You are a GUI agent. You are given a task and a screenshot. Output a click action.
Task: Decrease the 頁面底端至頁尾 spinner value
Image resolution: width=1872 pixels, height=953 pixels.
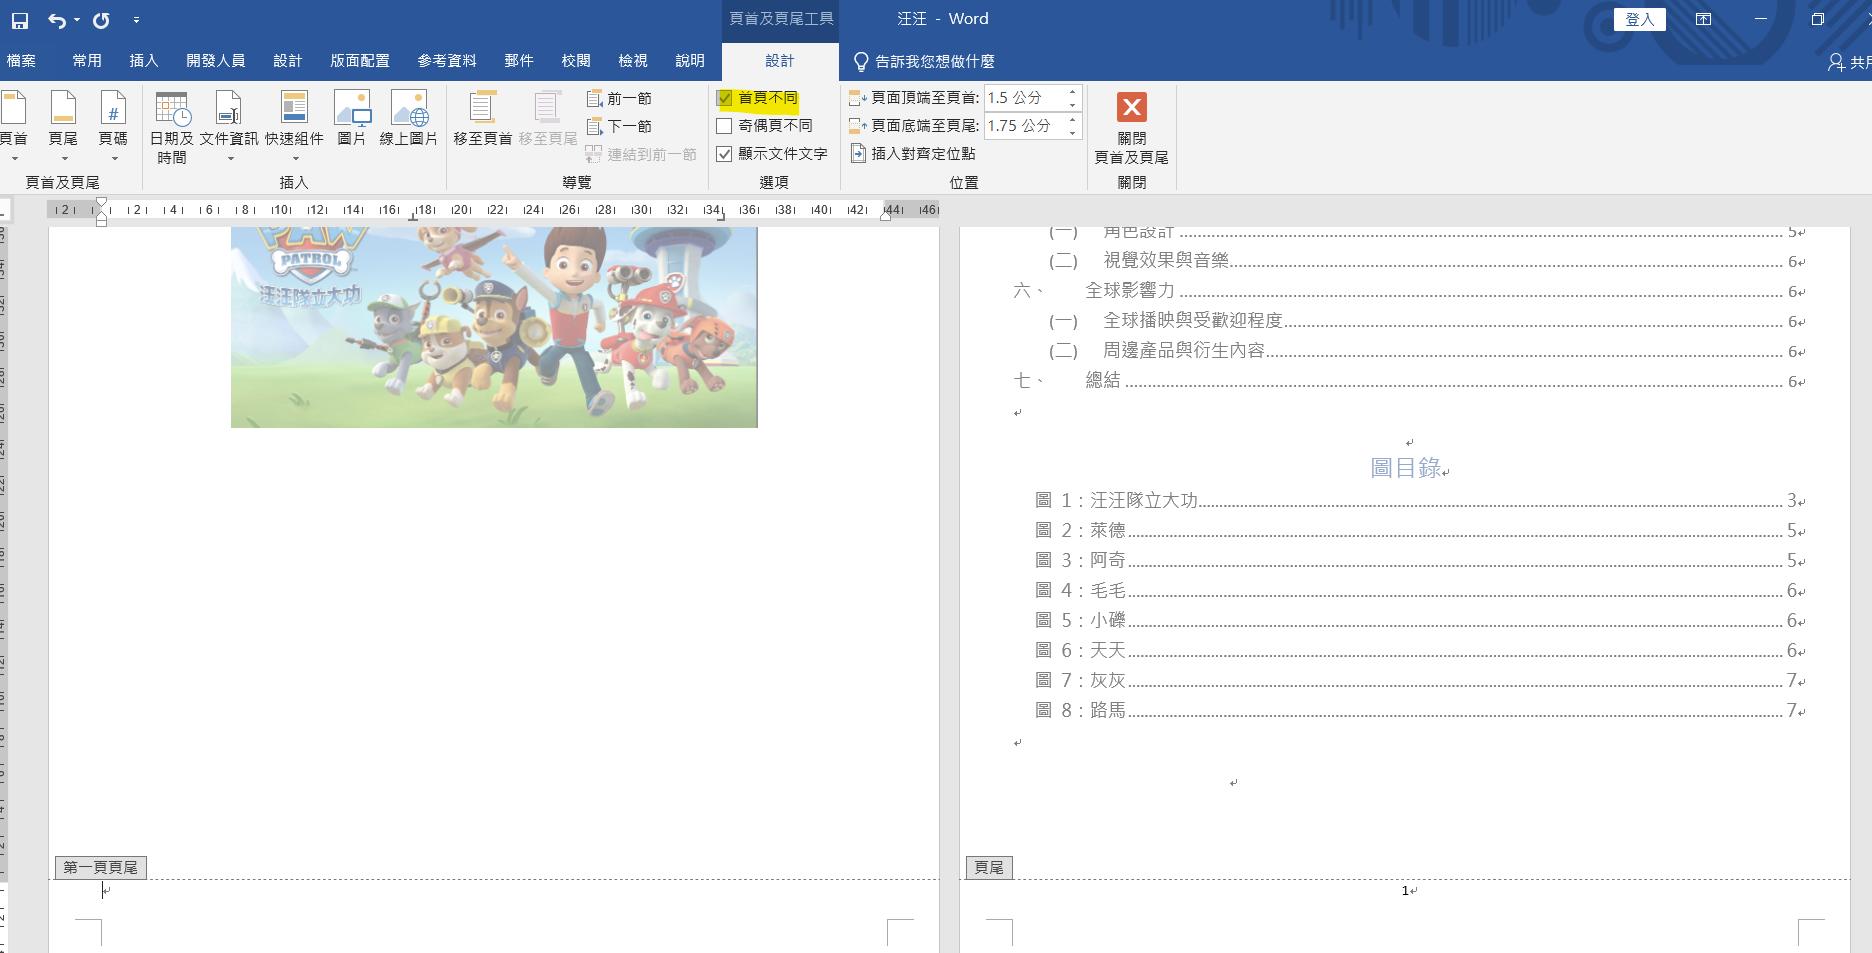tap(1073, 132)
